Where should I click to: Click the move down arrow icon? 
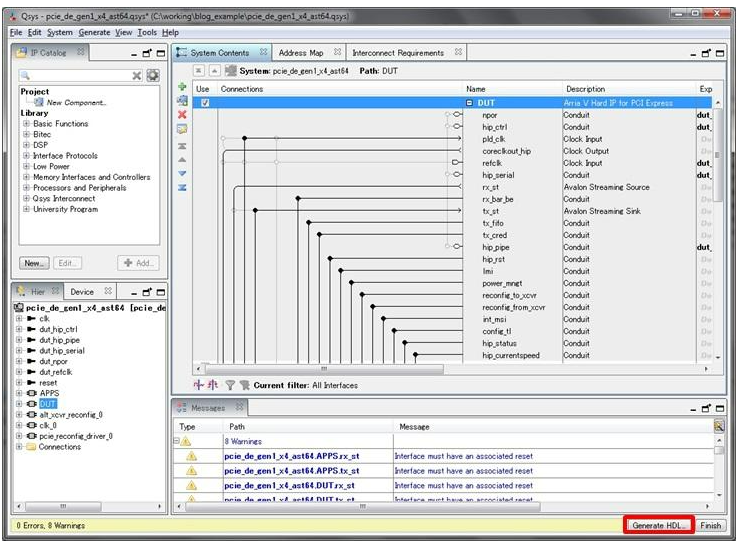[182, 173]
